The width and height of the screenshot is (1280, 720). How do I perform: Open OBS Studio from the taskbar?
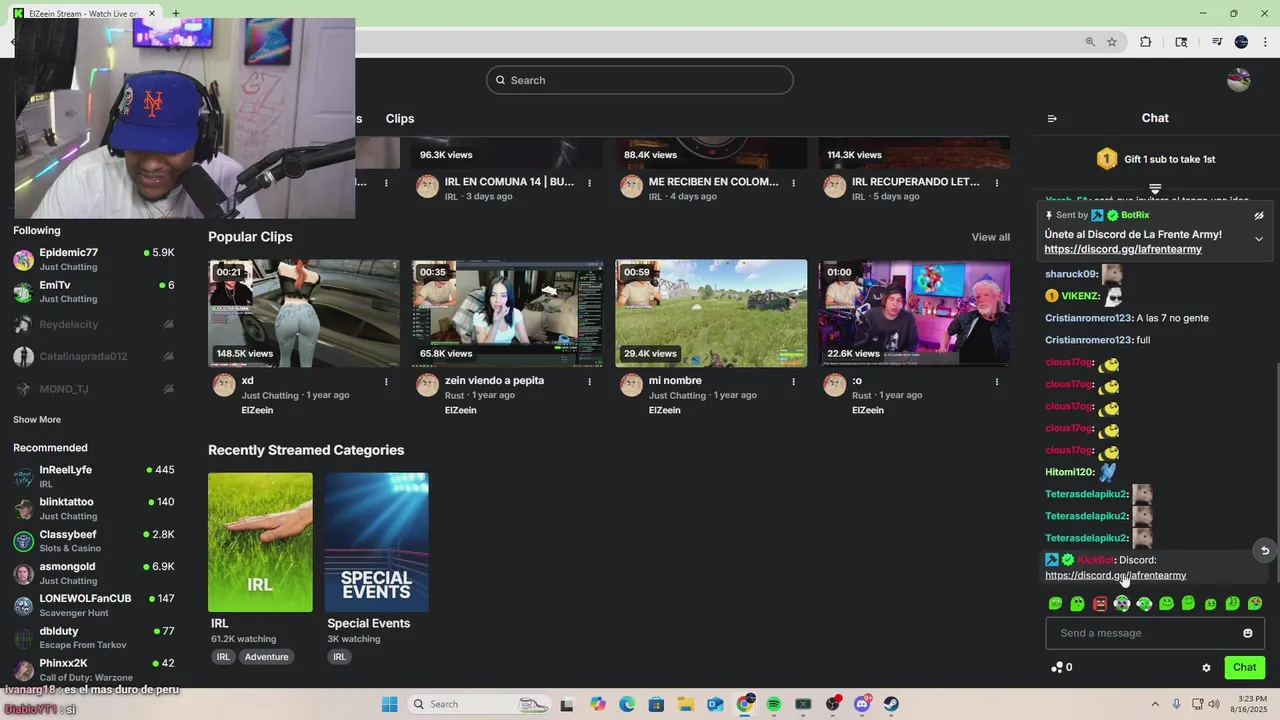pyautogui.click(x=832, y=704)
